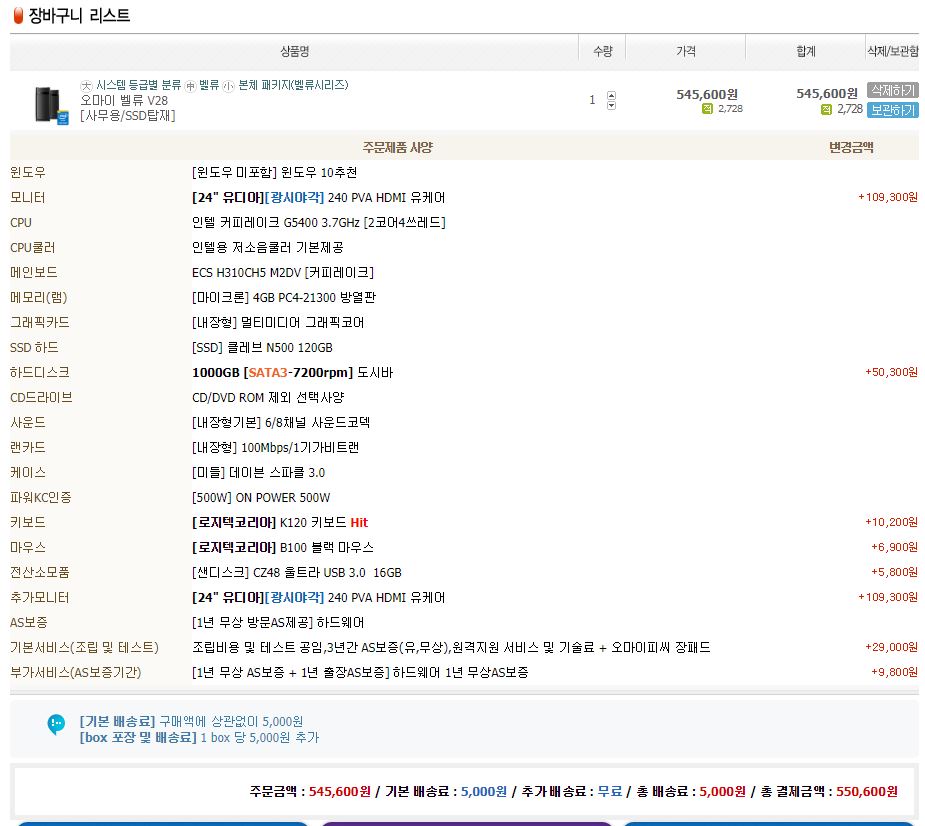Select [1년 무상 방문AS제공] 하드웨어 text
This screenshot has width=925, height=826.
tap(278, 622)
